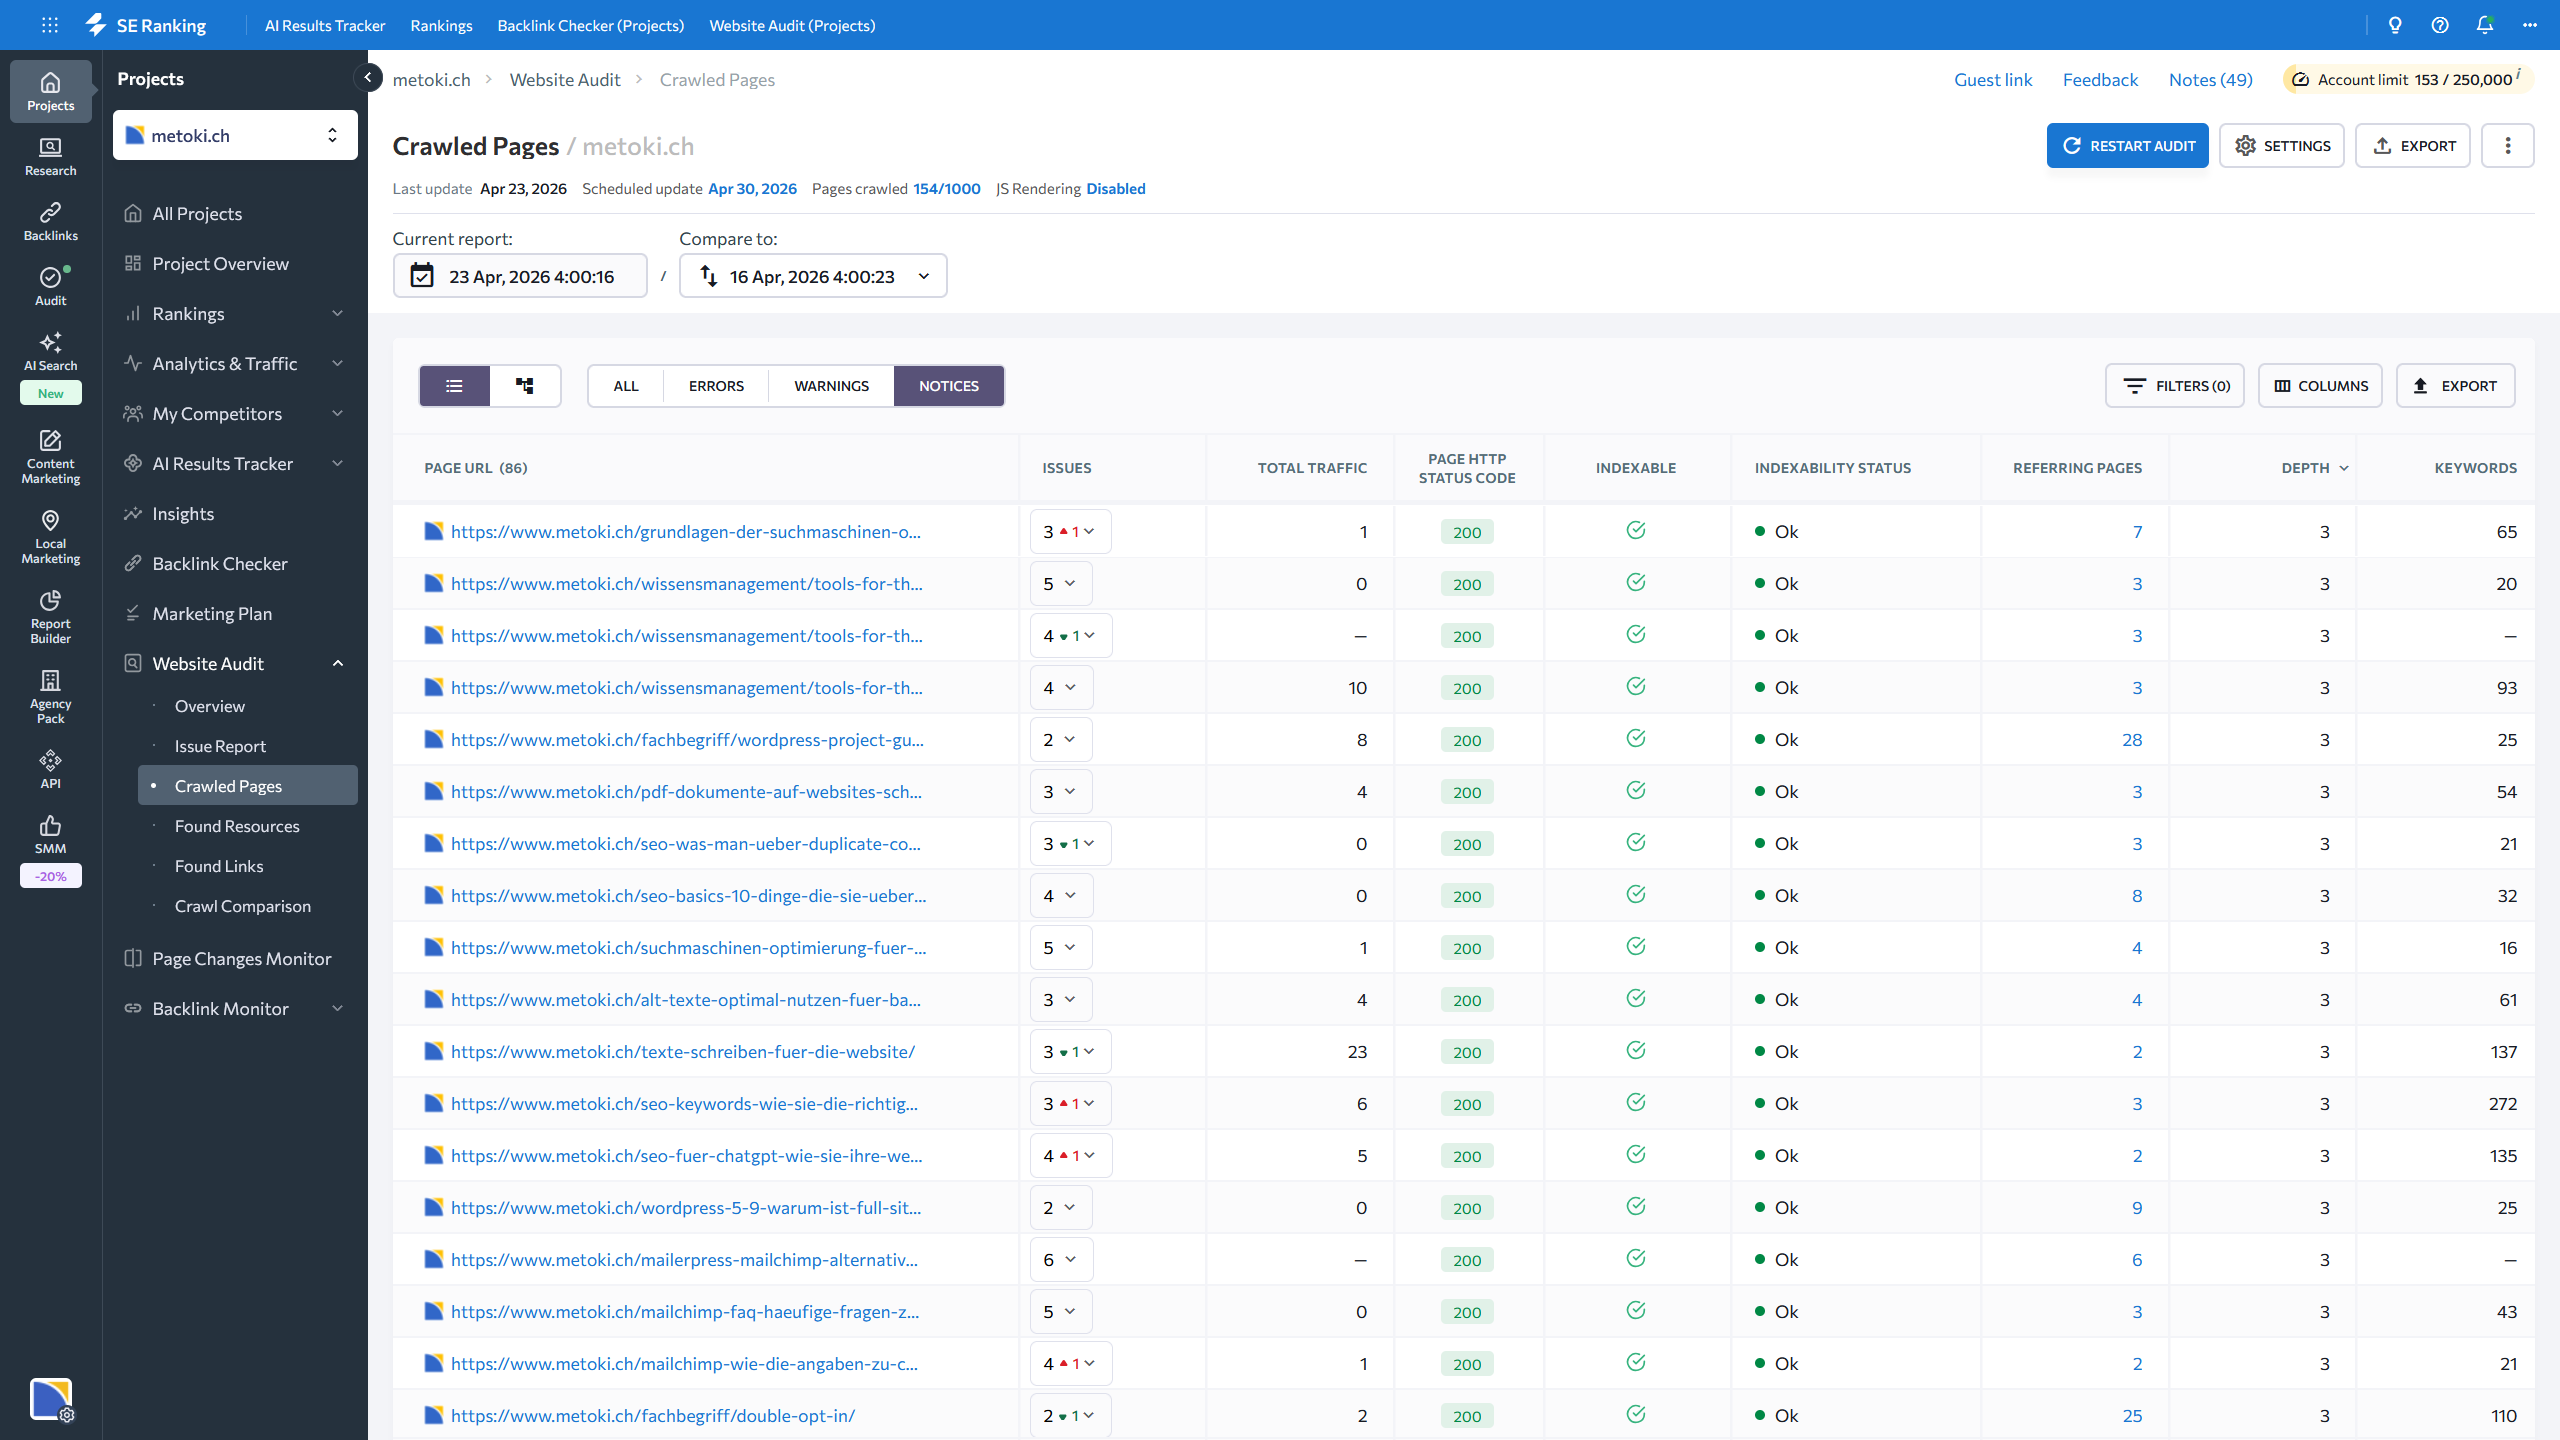Select the Backlinks sidebar icon
Viewport: 2560px width, 1440px height.
tap(49, 220)
